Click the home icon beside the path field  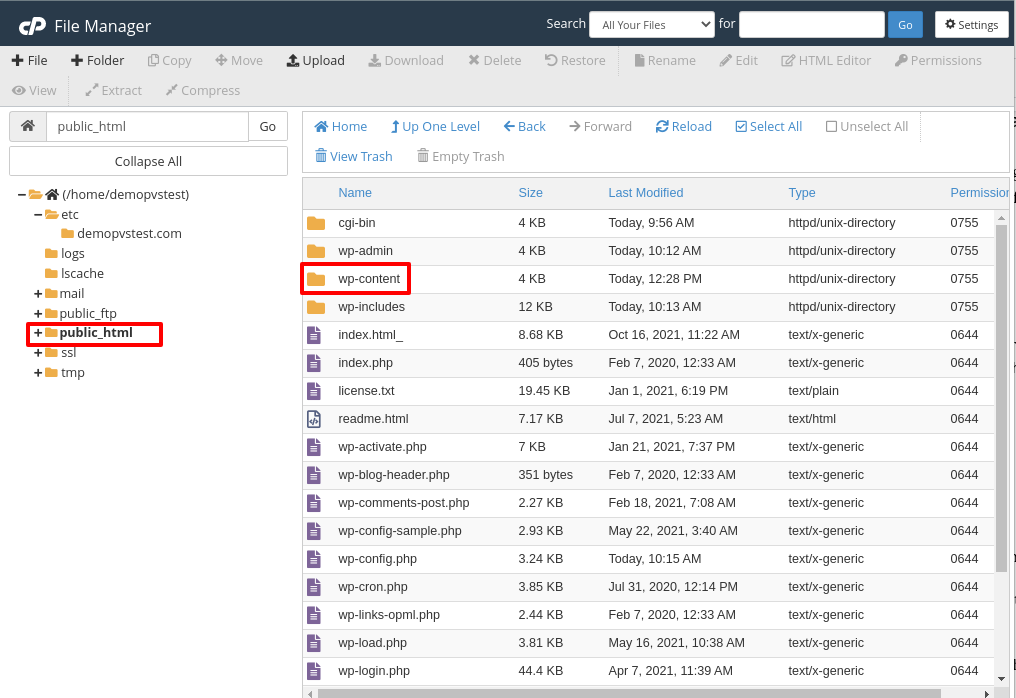coord(28,126)
